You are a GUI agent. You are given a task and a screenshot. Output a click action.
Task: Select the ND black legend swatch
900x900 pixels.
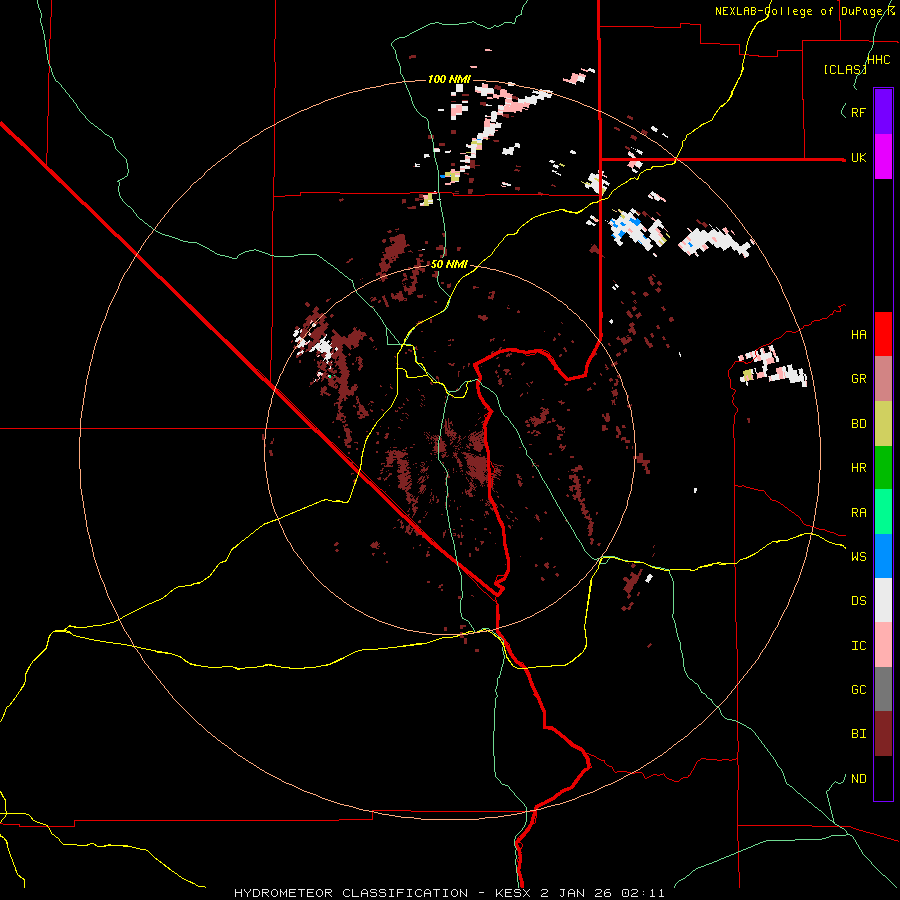(883, 778)
